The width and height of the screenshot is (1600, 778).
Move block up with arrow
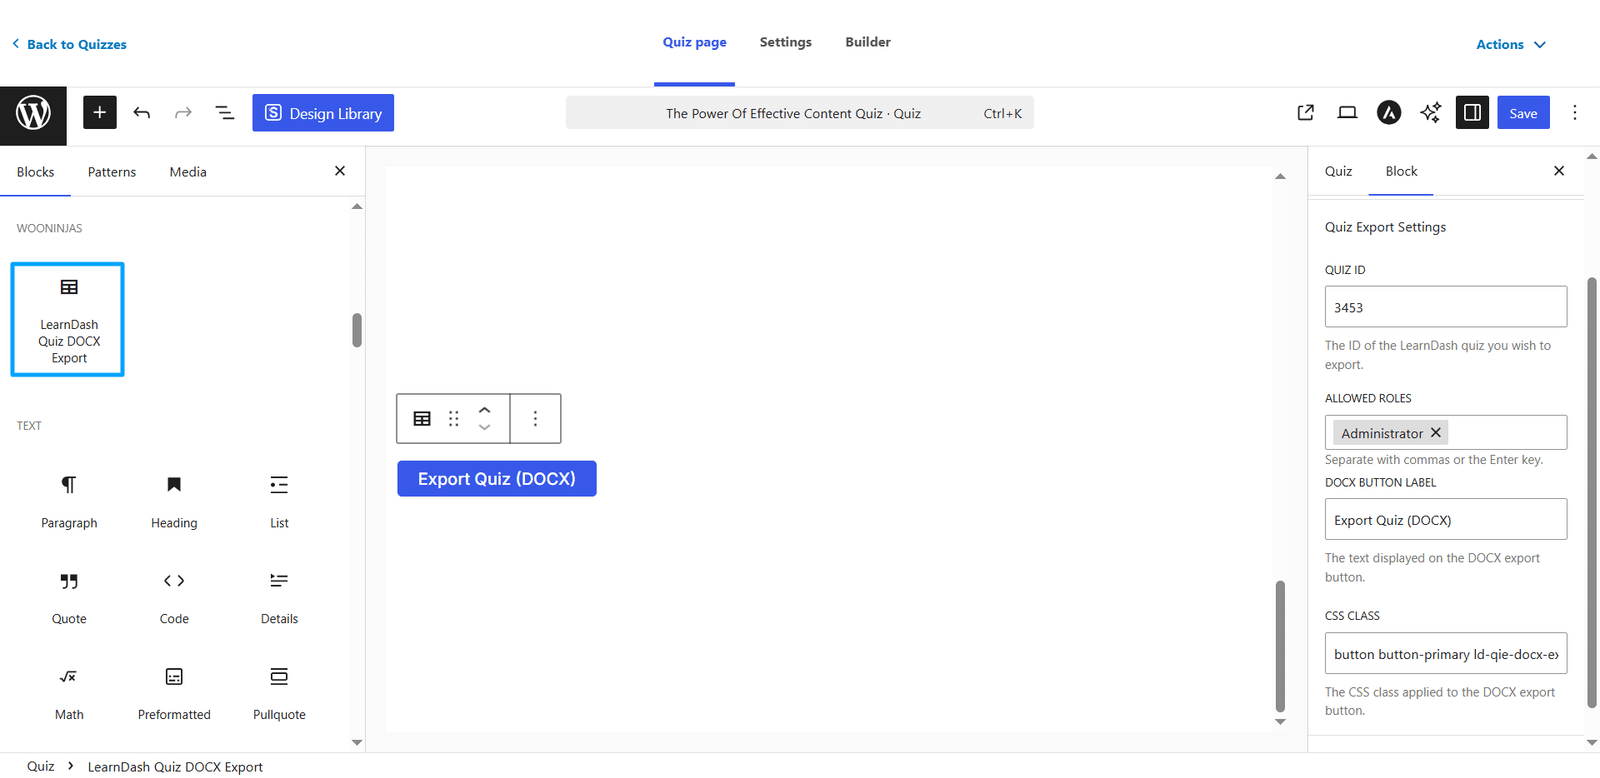coord(484,410)
